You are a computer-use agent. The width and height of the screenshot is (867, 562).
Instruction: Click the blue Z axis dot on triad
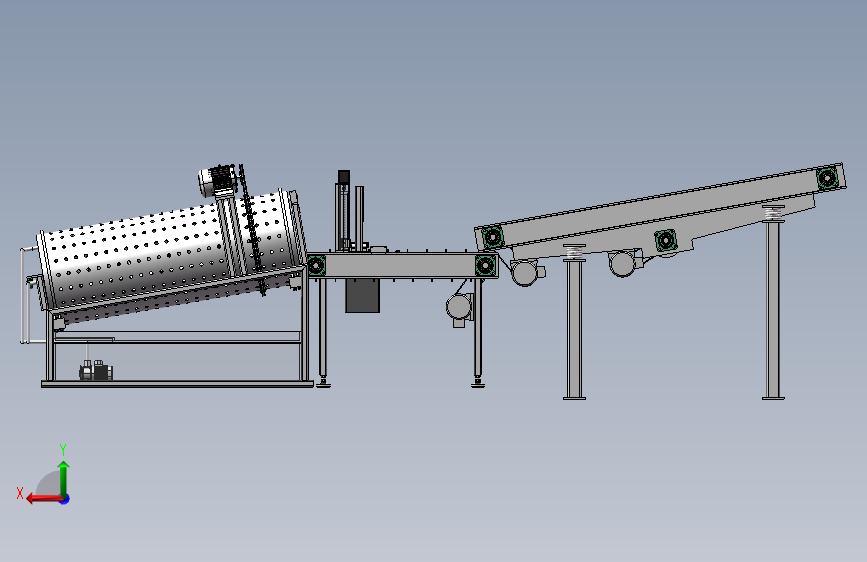65,499
